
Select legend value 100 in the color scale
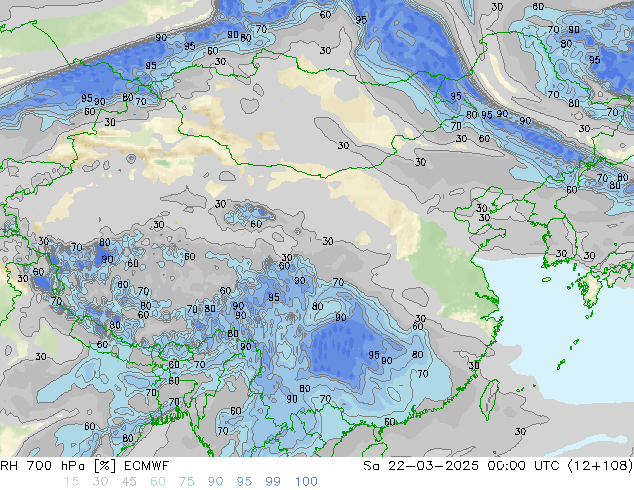tap(306, 482)
